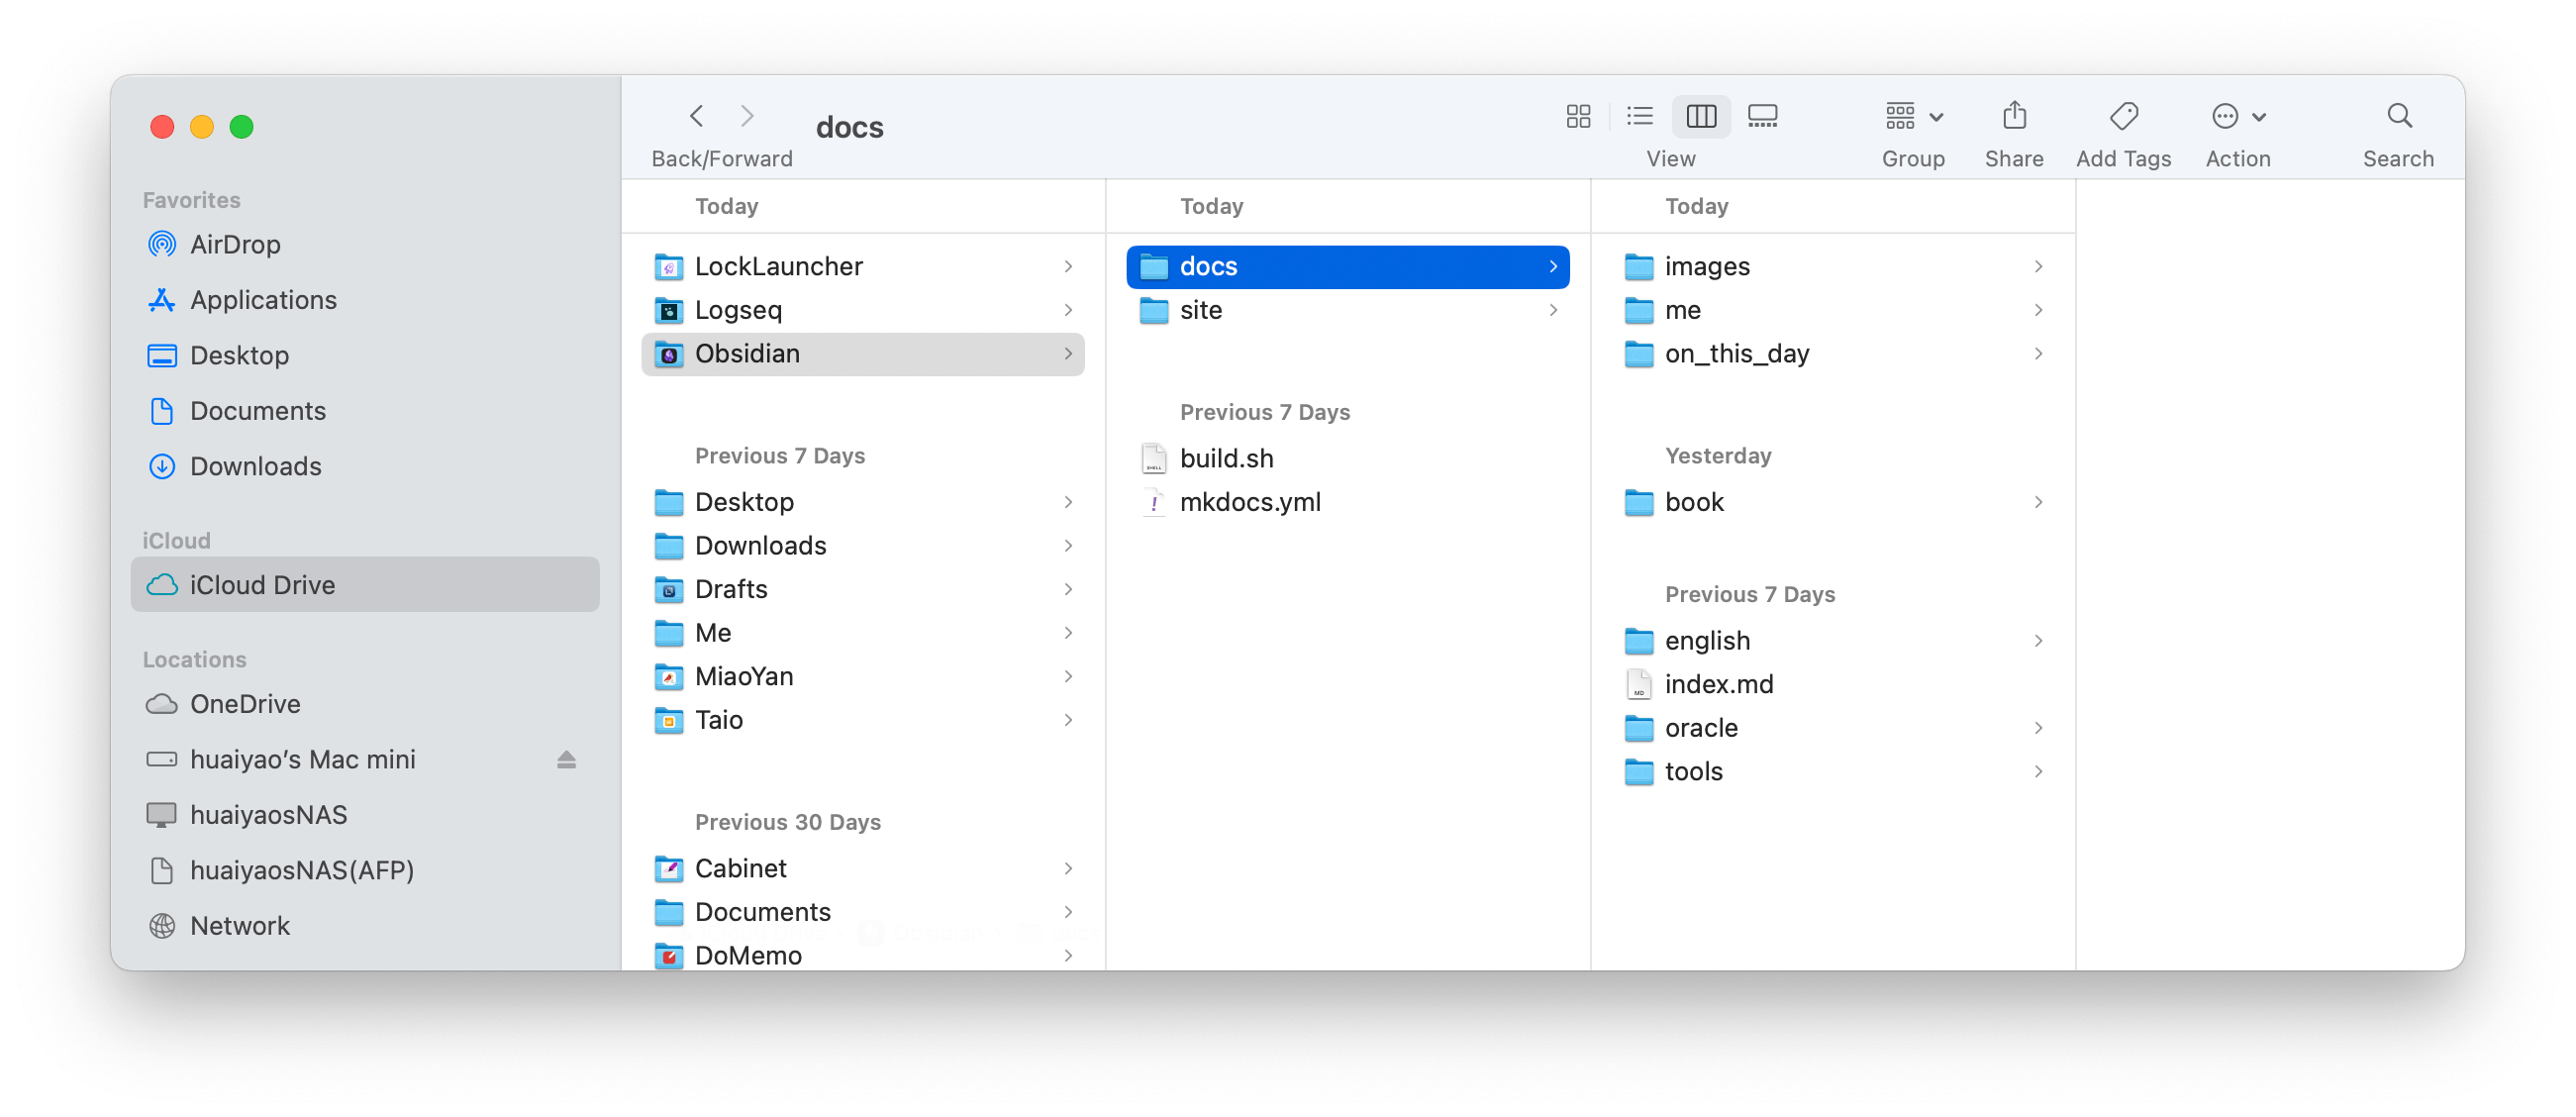Select the Logseq folder
This screenshot has width=2576, height=1117.
pyautogui.click(x=863, y=310)
